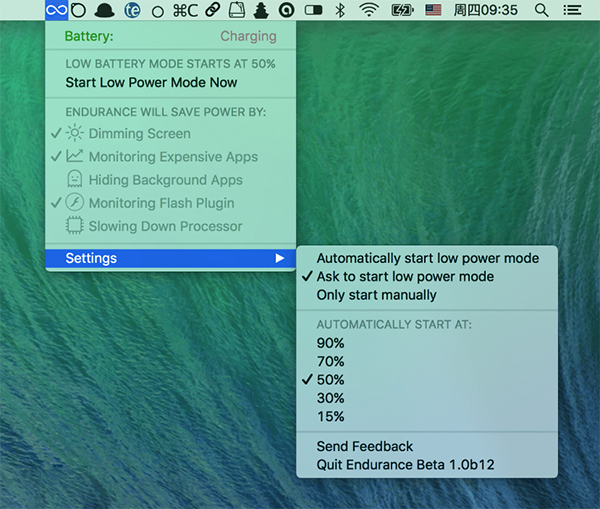600x509 pixels.
Task: Open Spotlight search magnifier
Action: 541,10
